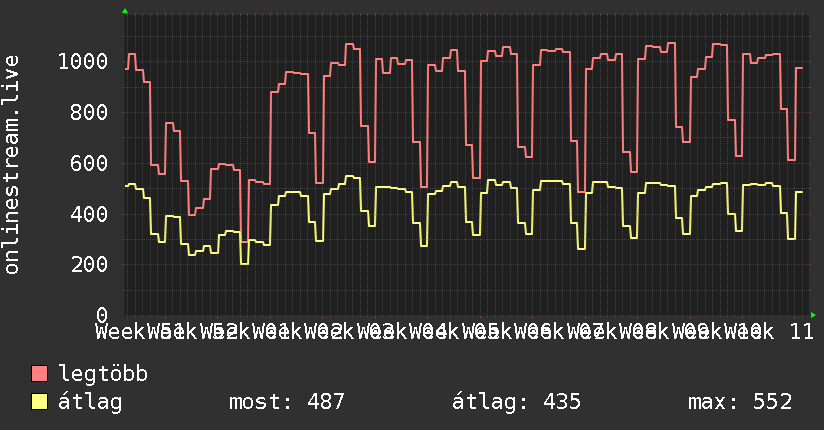Click the 0 y-axis origin label
The image size is (824, 430).
pyautogui.click(x=102, y=315)
